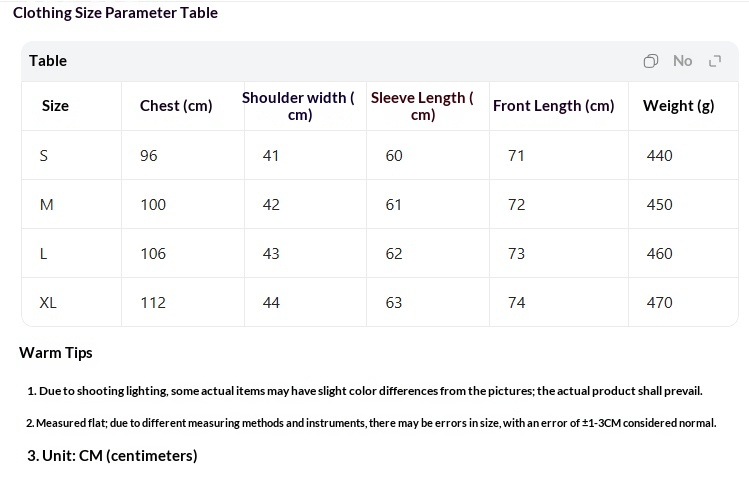This screenshot has width=749, height=481.
Task: Select the XL size row cell
Action: tap(72, 302)
